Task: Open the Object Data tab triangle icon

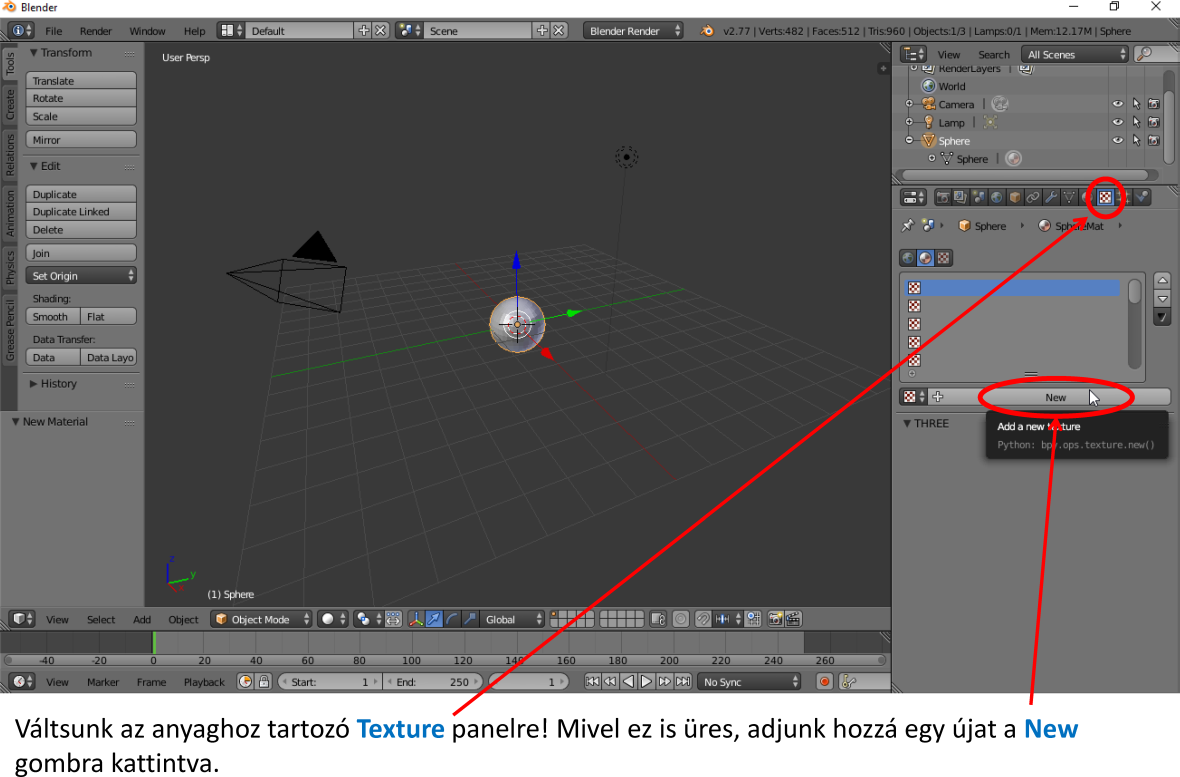Action: pos(1069,197)
